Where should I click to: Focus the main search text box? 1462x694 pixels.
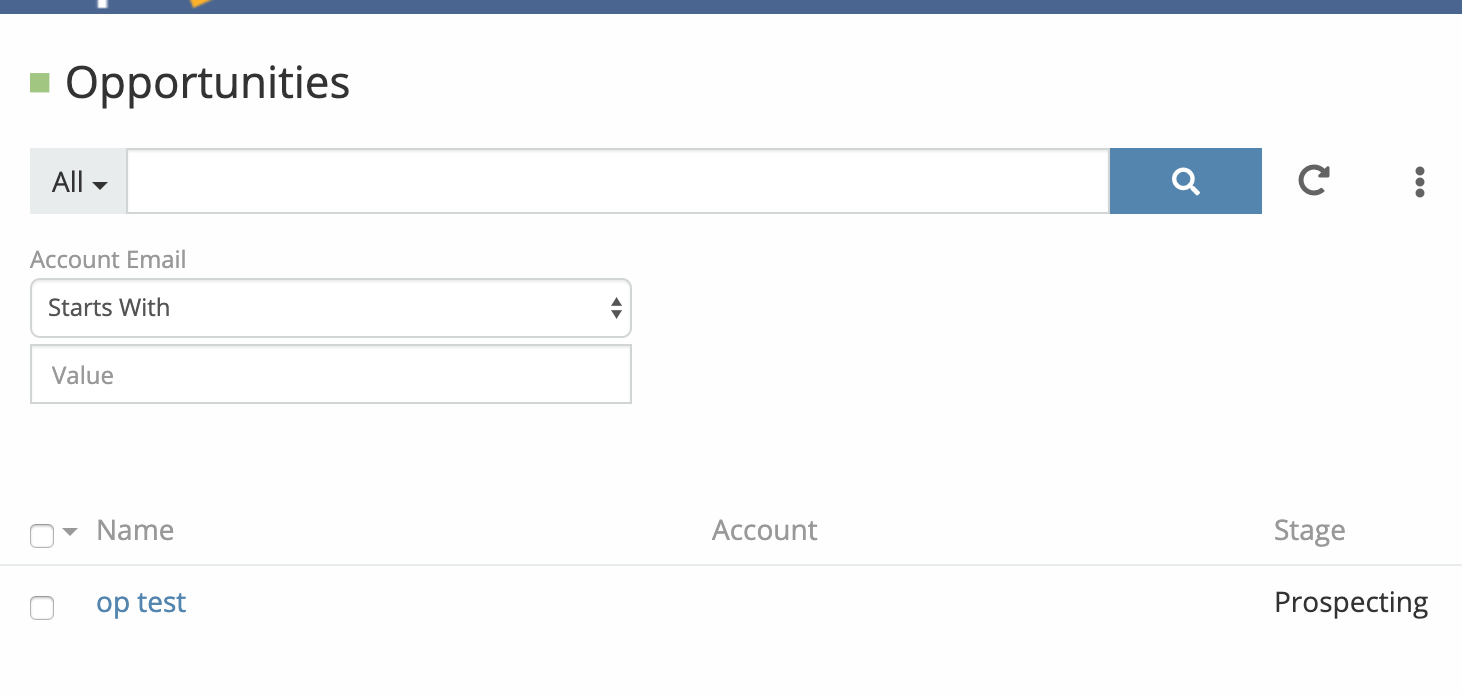[618, 182]
